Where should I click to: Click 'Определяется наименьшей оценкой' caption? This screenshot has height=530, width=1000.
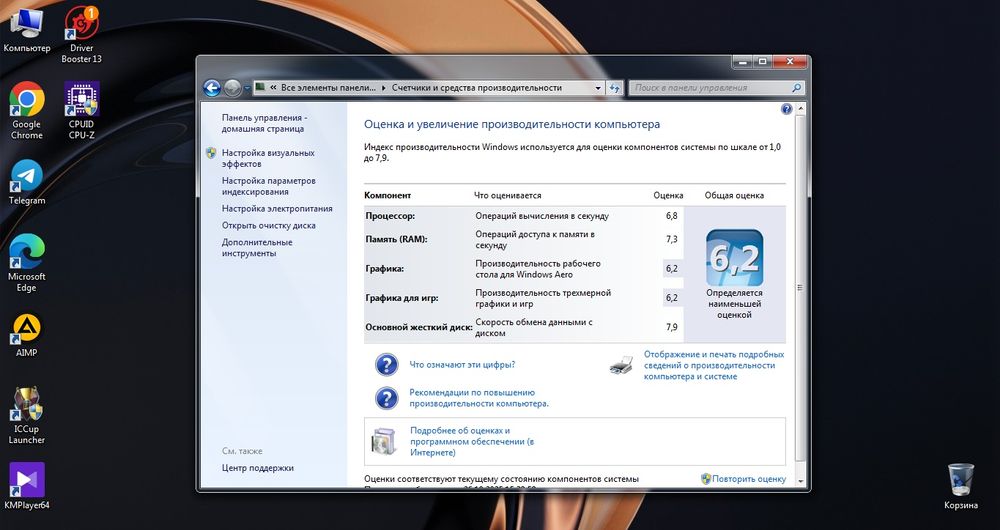pyautogui.click(x=734, y=304)
